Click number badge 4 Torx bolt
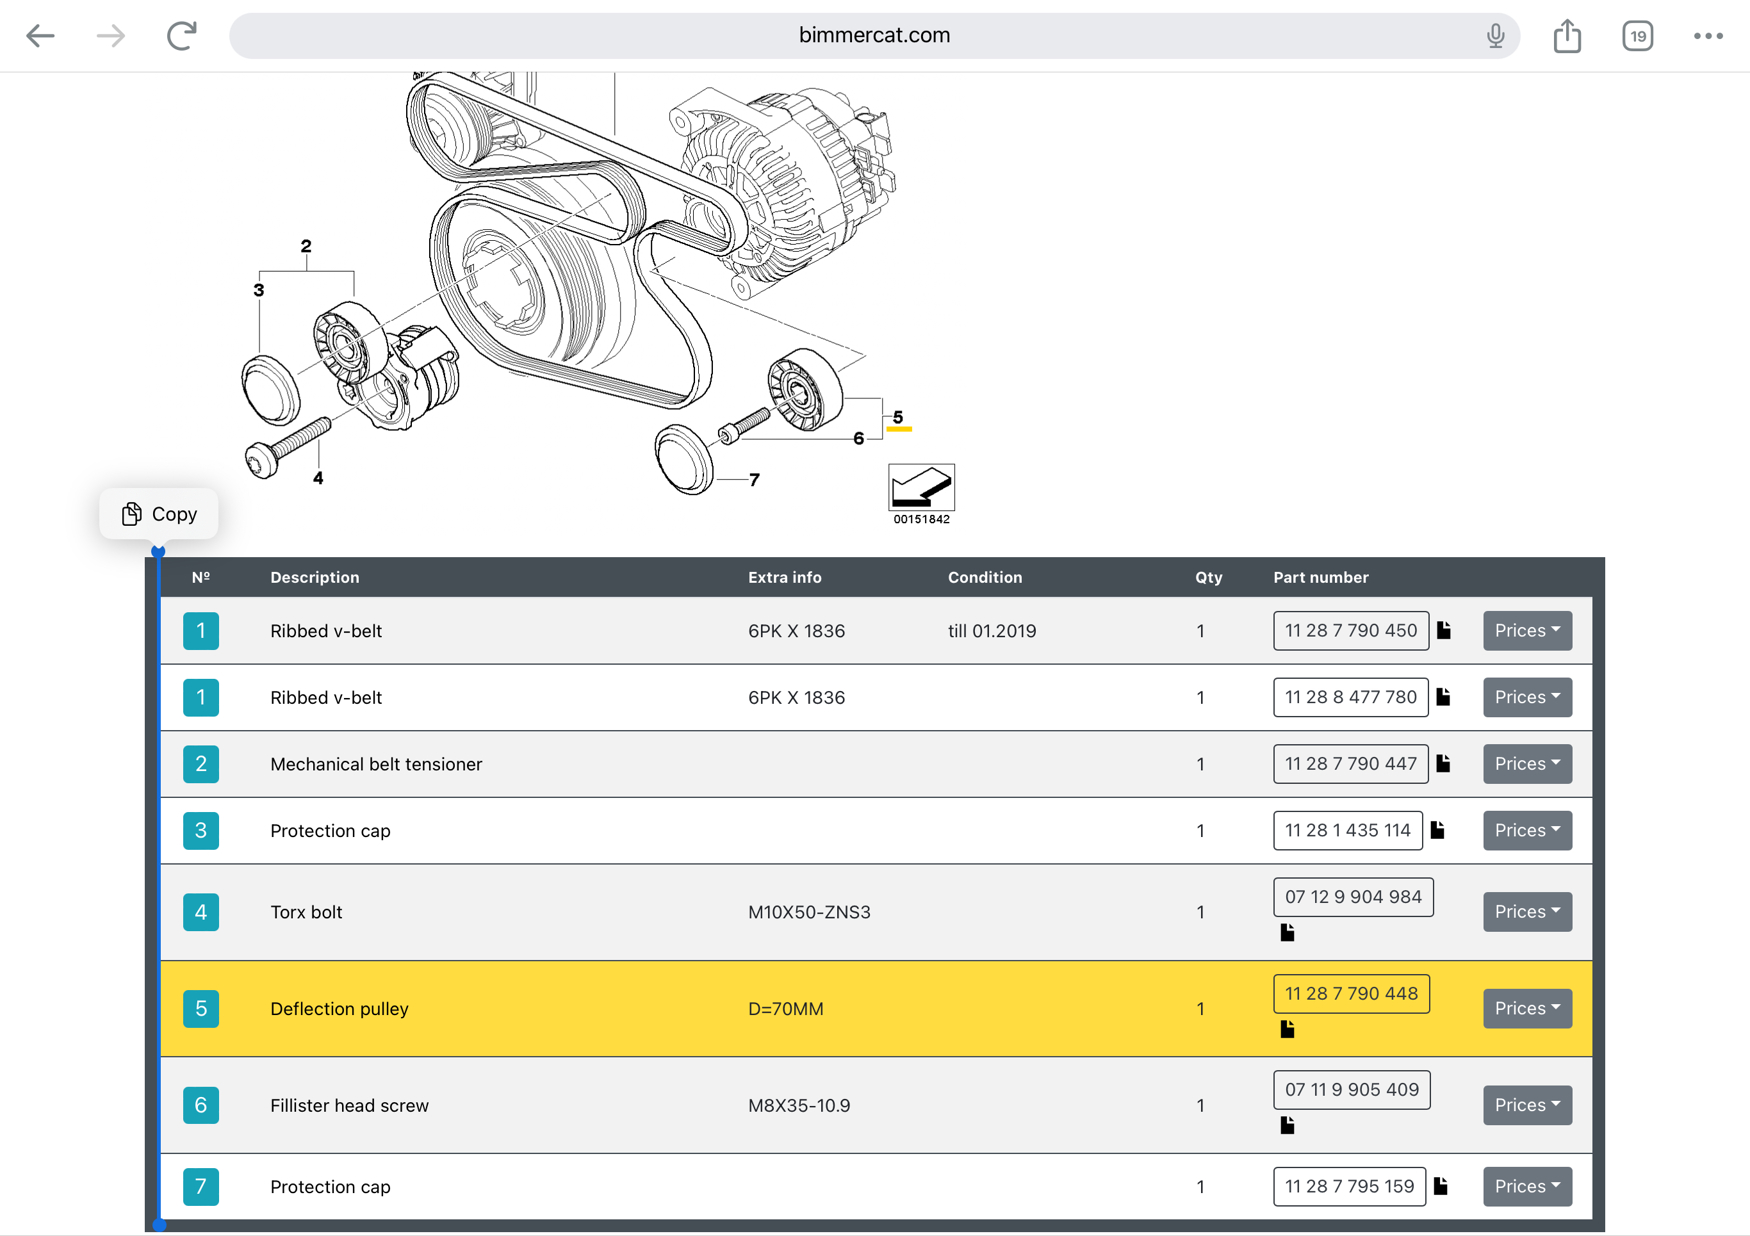Screen dimensions: 1750x1236 point(201,912)
